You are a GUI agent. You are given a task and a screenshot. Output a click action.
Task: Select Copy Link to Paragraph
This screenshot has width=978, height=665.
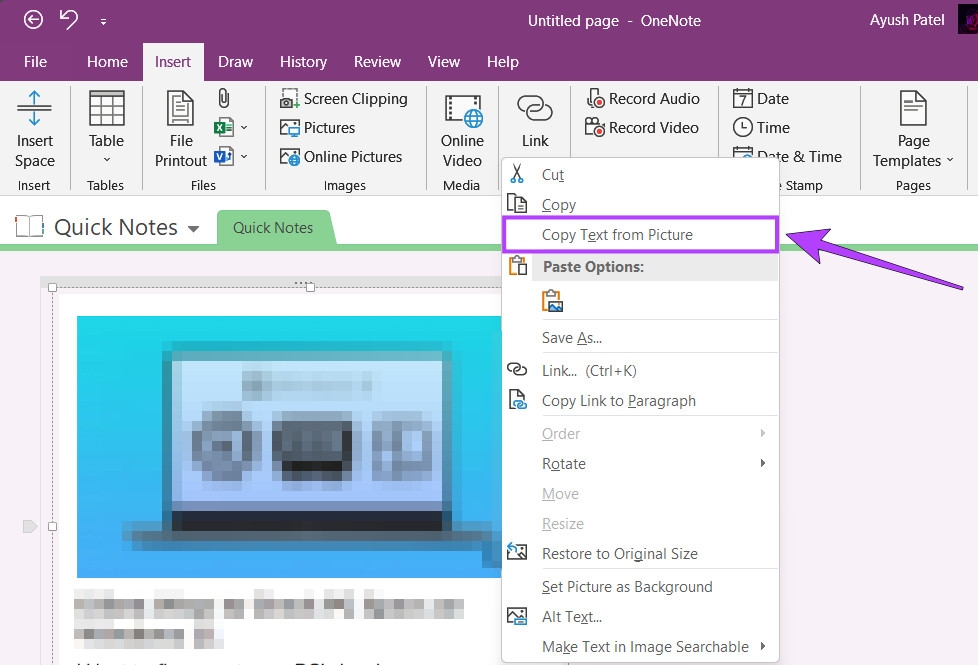(x=641, y=400)
